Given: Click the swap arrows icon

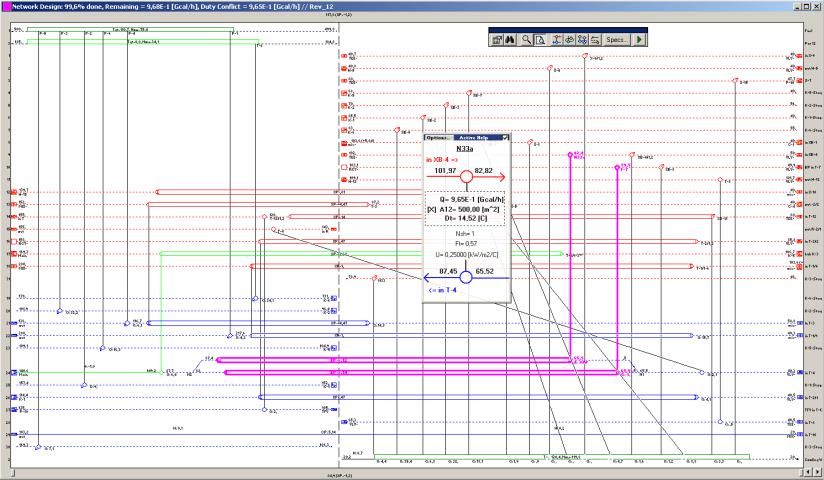Looking at the screenshot, I should pos(595,39).
